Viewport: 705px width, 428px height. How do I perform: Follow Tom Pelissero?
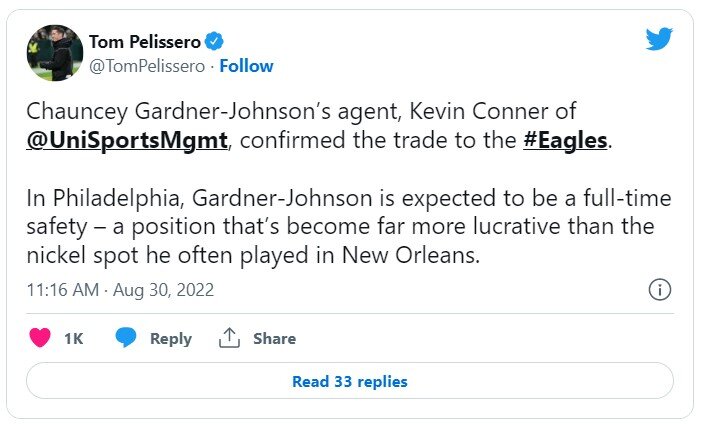click(x=246, y=66)
